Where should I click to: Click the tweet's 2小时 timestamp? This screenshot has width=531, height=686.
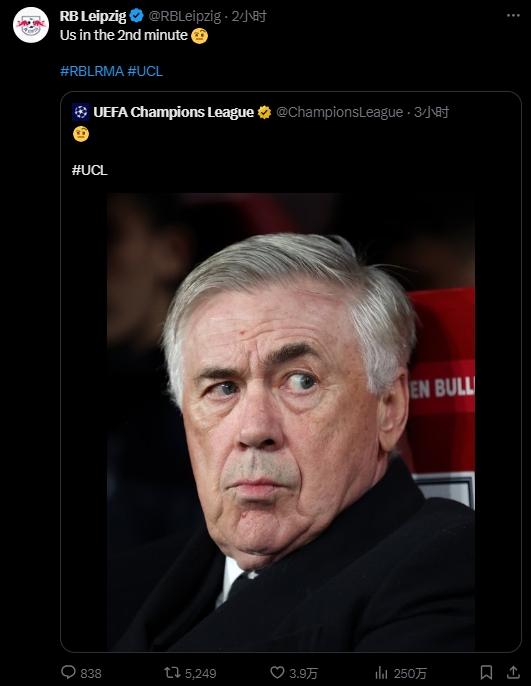(x=249, y=16)
